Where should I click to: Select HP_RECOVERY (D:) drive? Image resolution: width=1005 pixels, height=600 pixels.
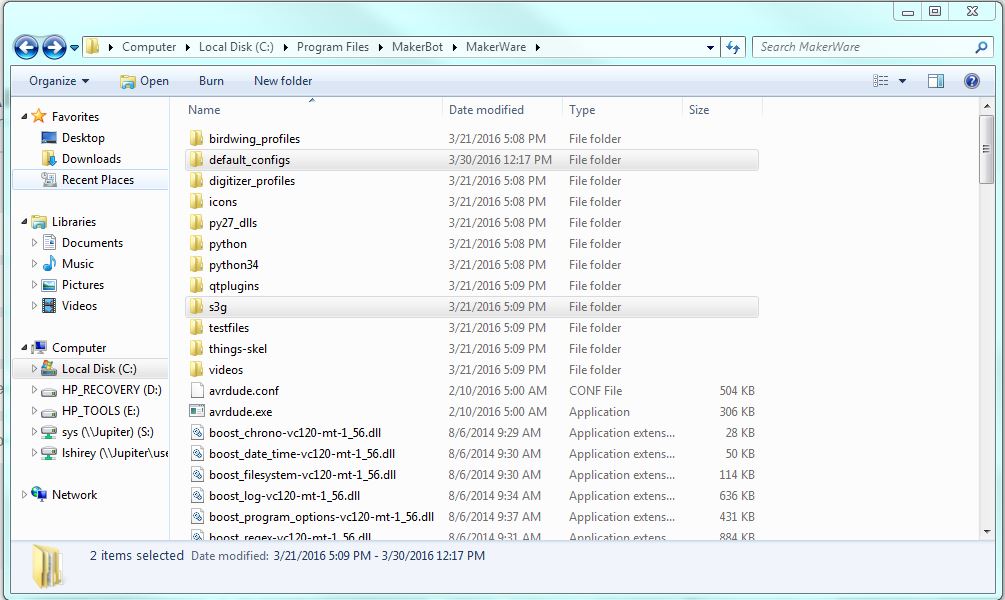(112, 390)
